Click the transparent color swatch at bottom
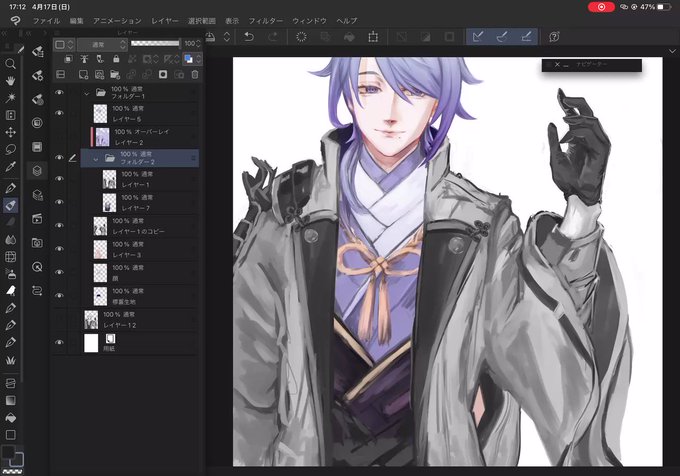680x476 pixels. pyautogui.click(x=13, y=471)
